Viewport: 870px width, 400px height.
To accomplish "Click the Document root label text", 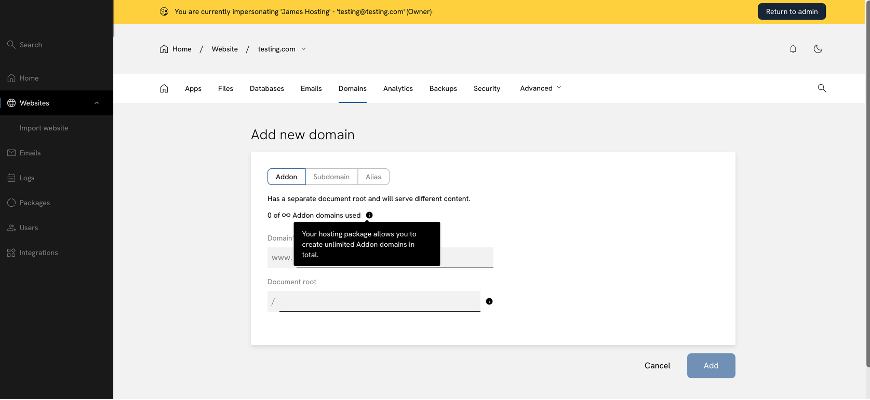I will pos(292,281).
